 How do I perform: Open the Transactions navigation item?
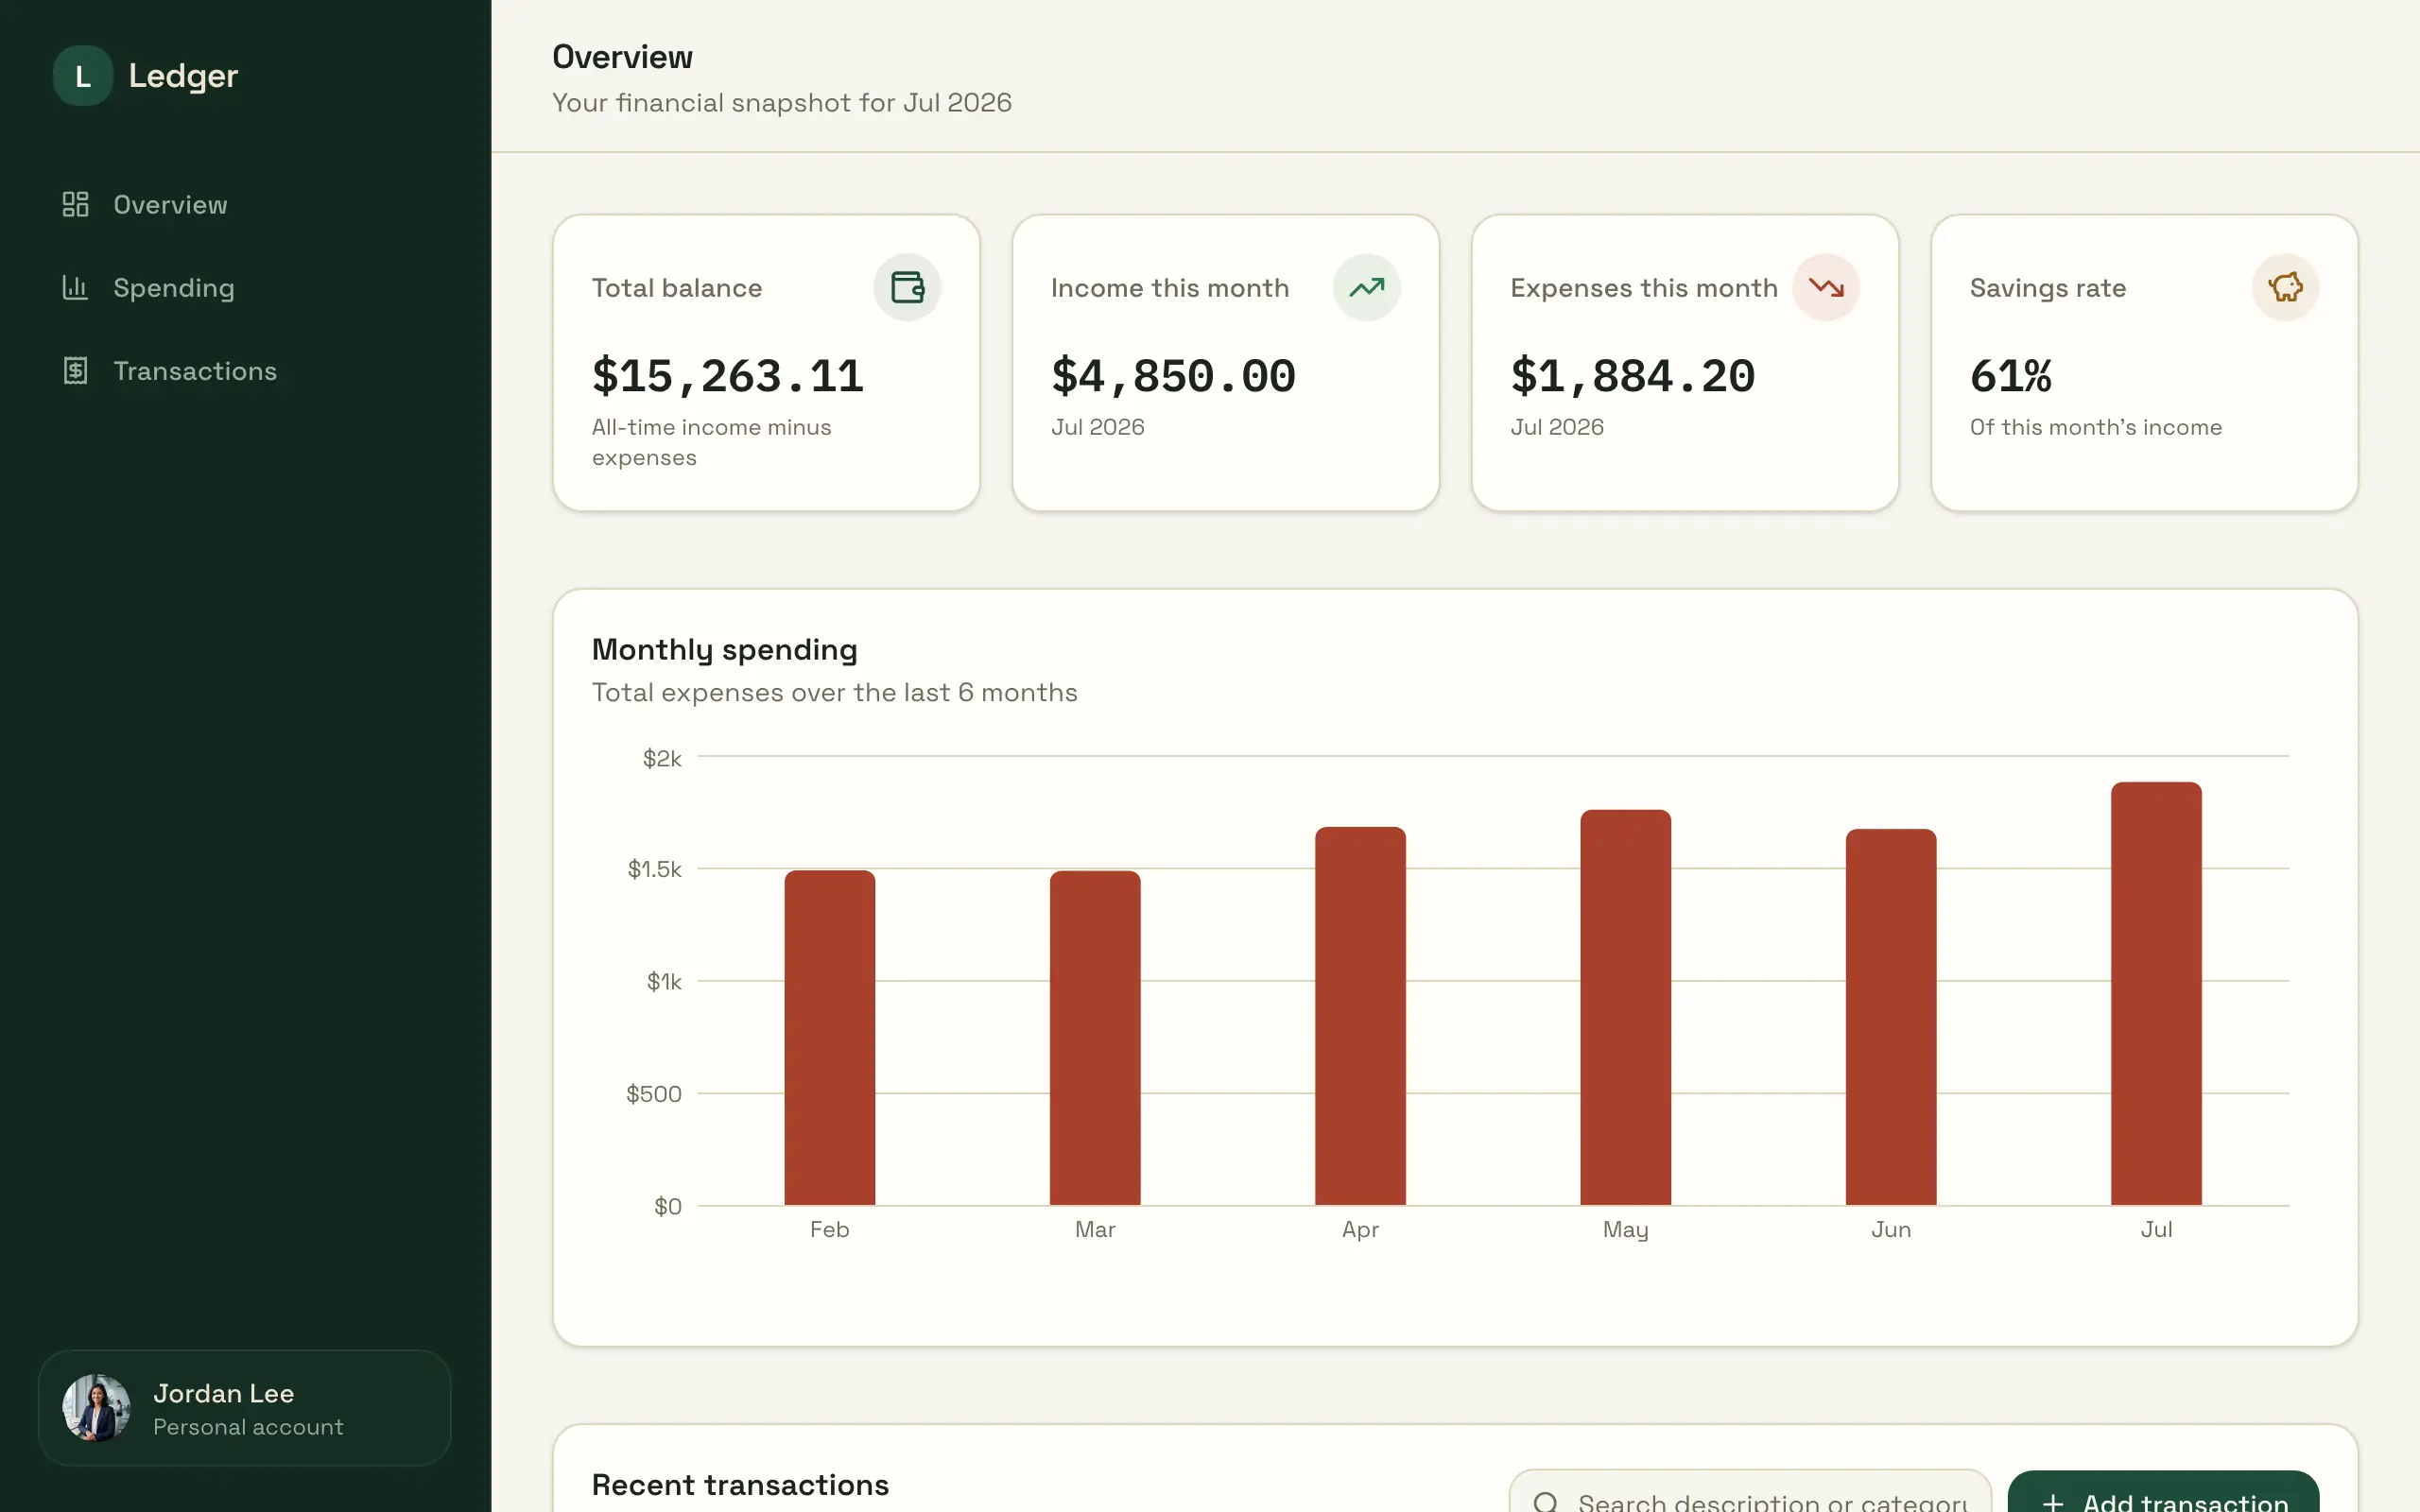245,371
